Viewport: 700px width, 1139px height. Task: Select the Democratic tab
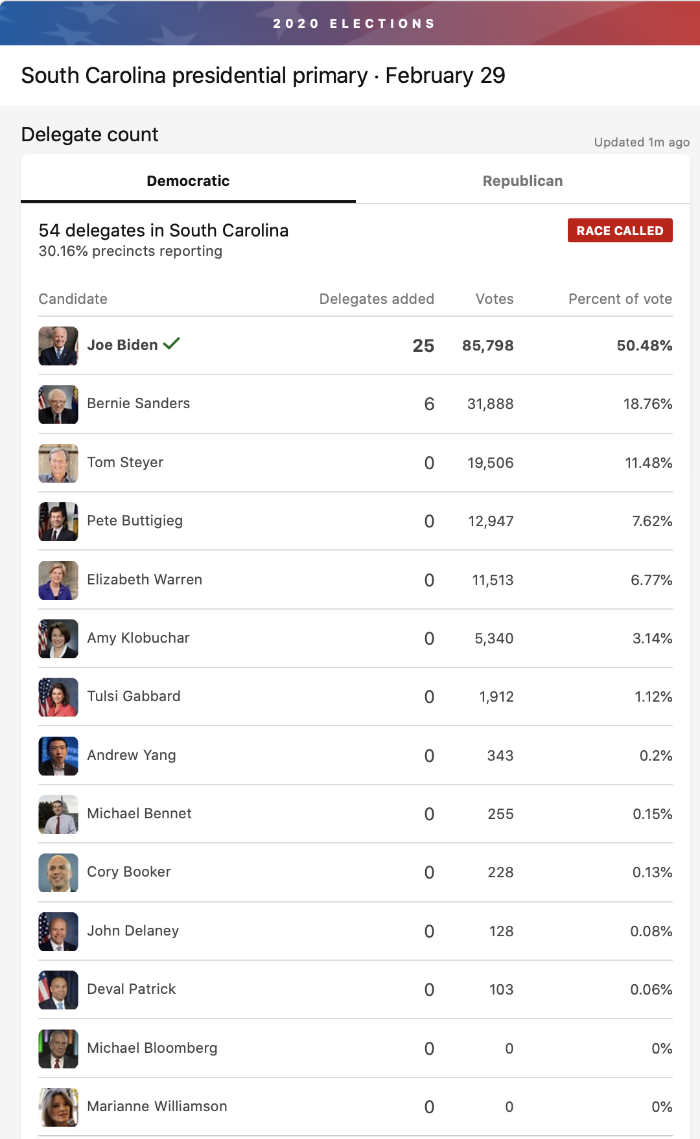click(x=188, y=181)
